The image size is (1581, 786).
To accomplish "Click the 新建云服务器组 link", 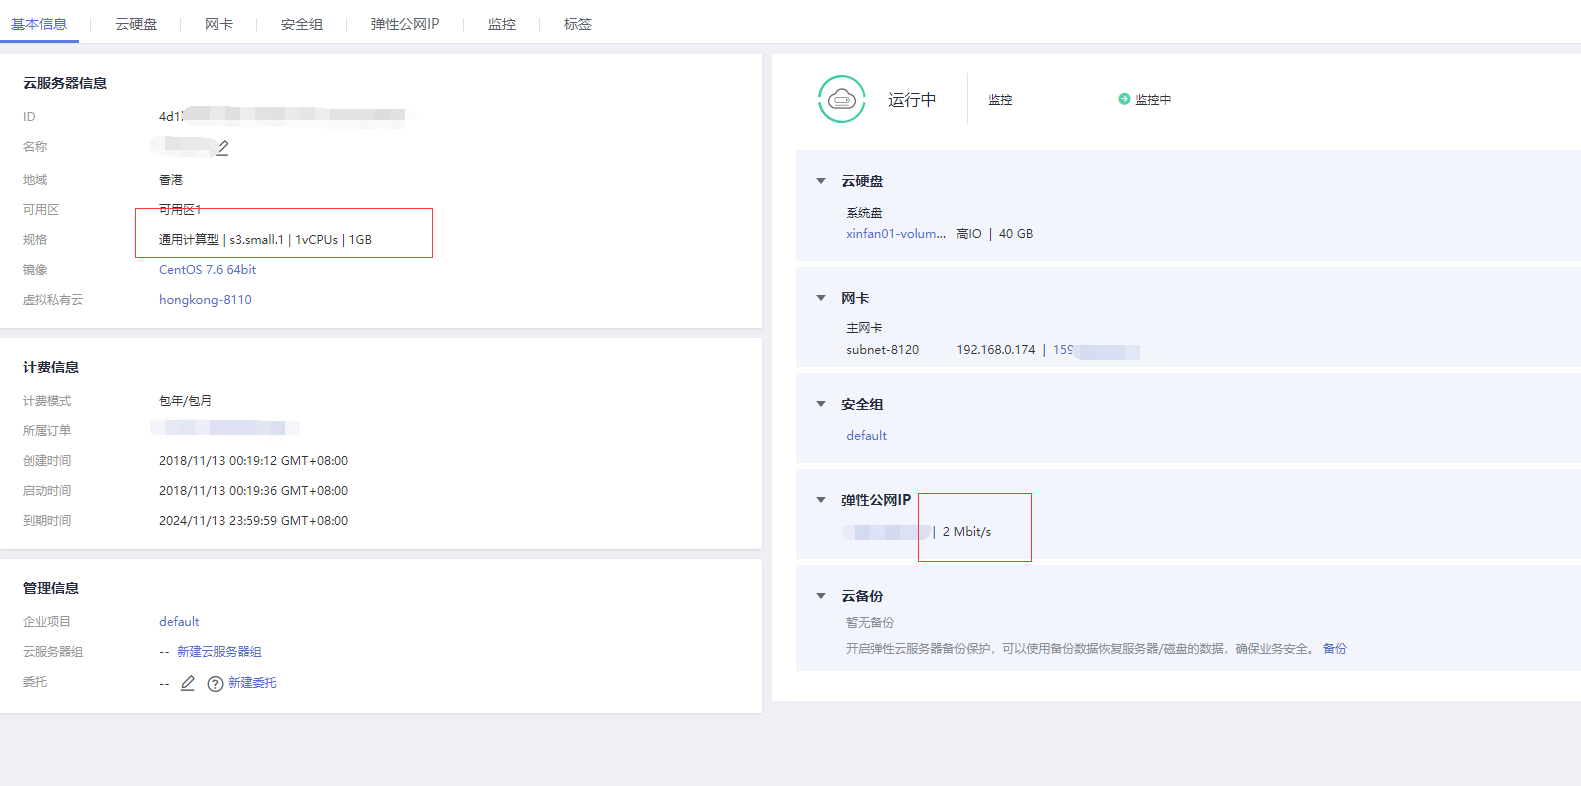I will [219, 652].
